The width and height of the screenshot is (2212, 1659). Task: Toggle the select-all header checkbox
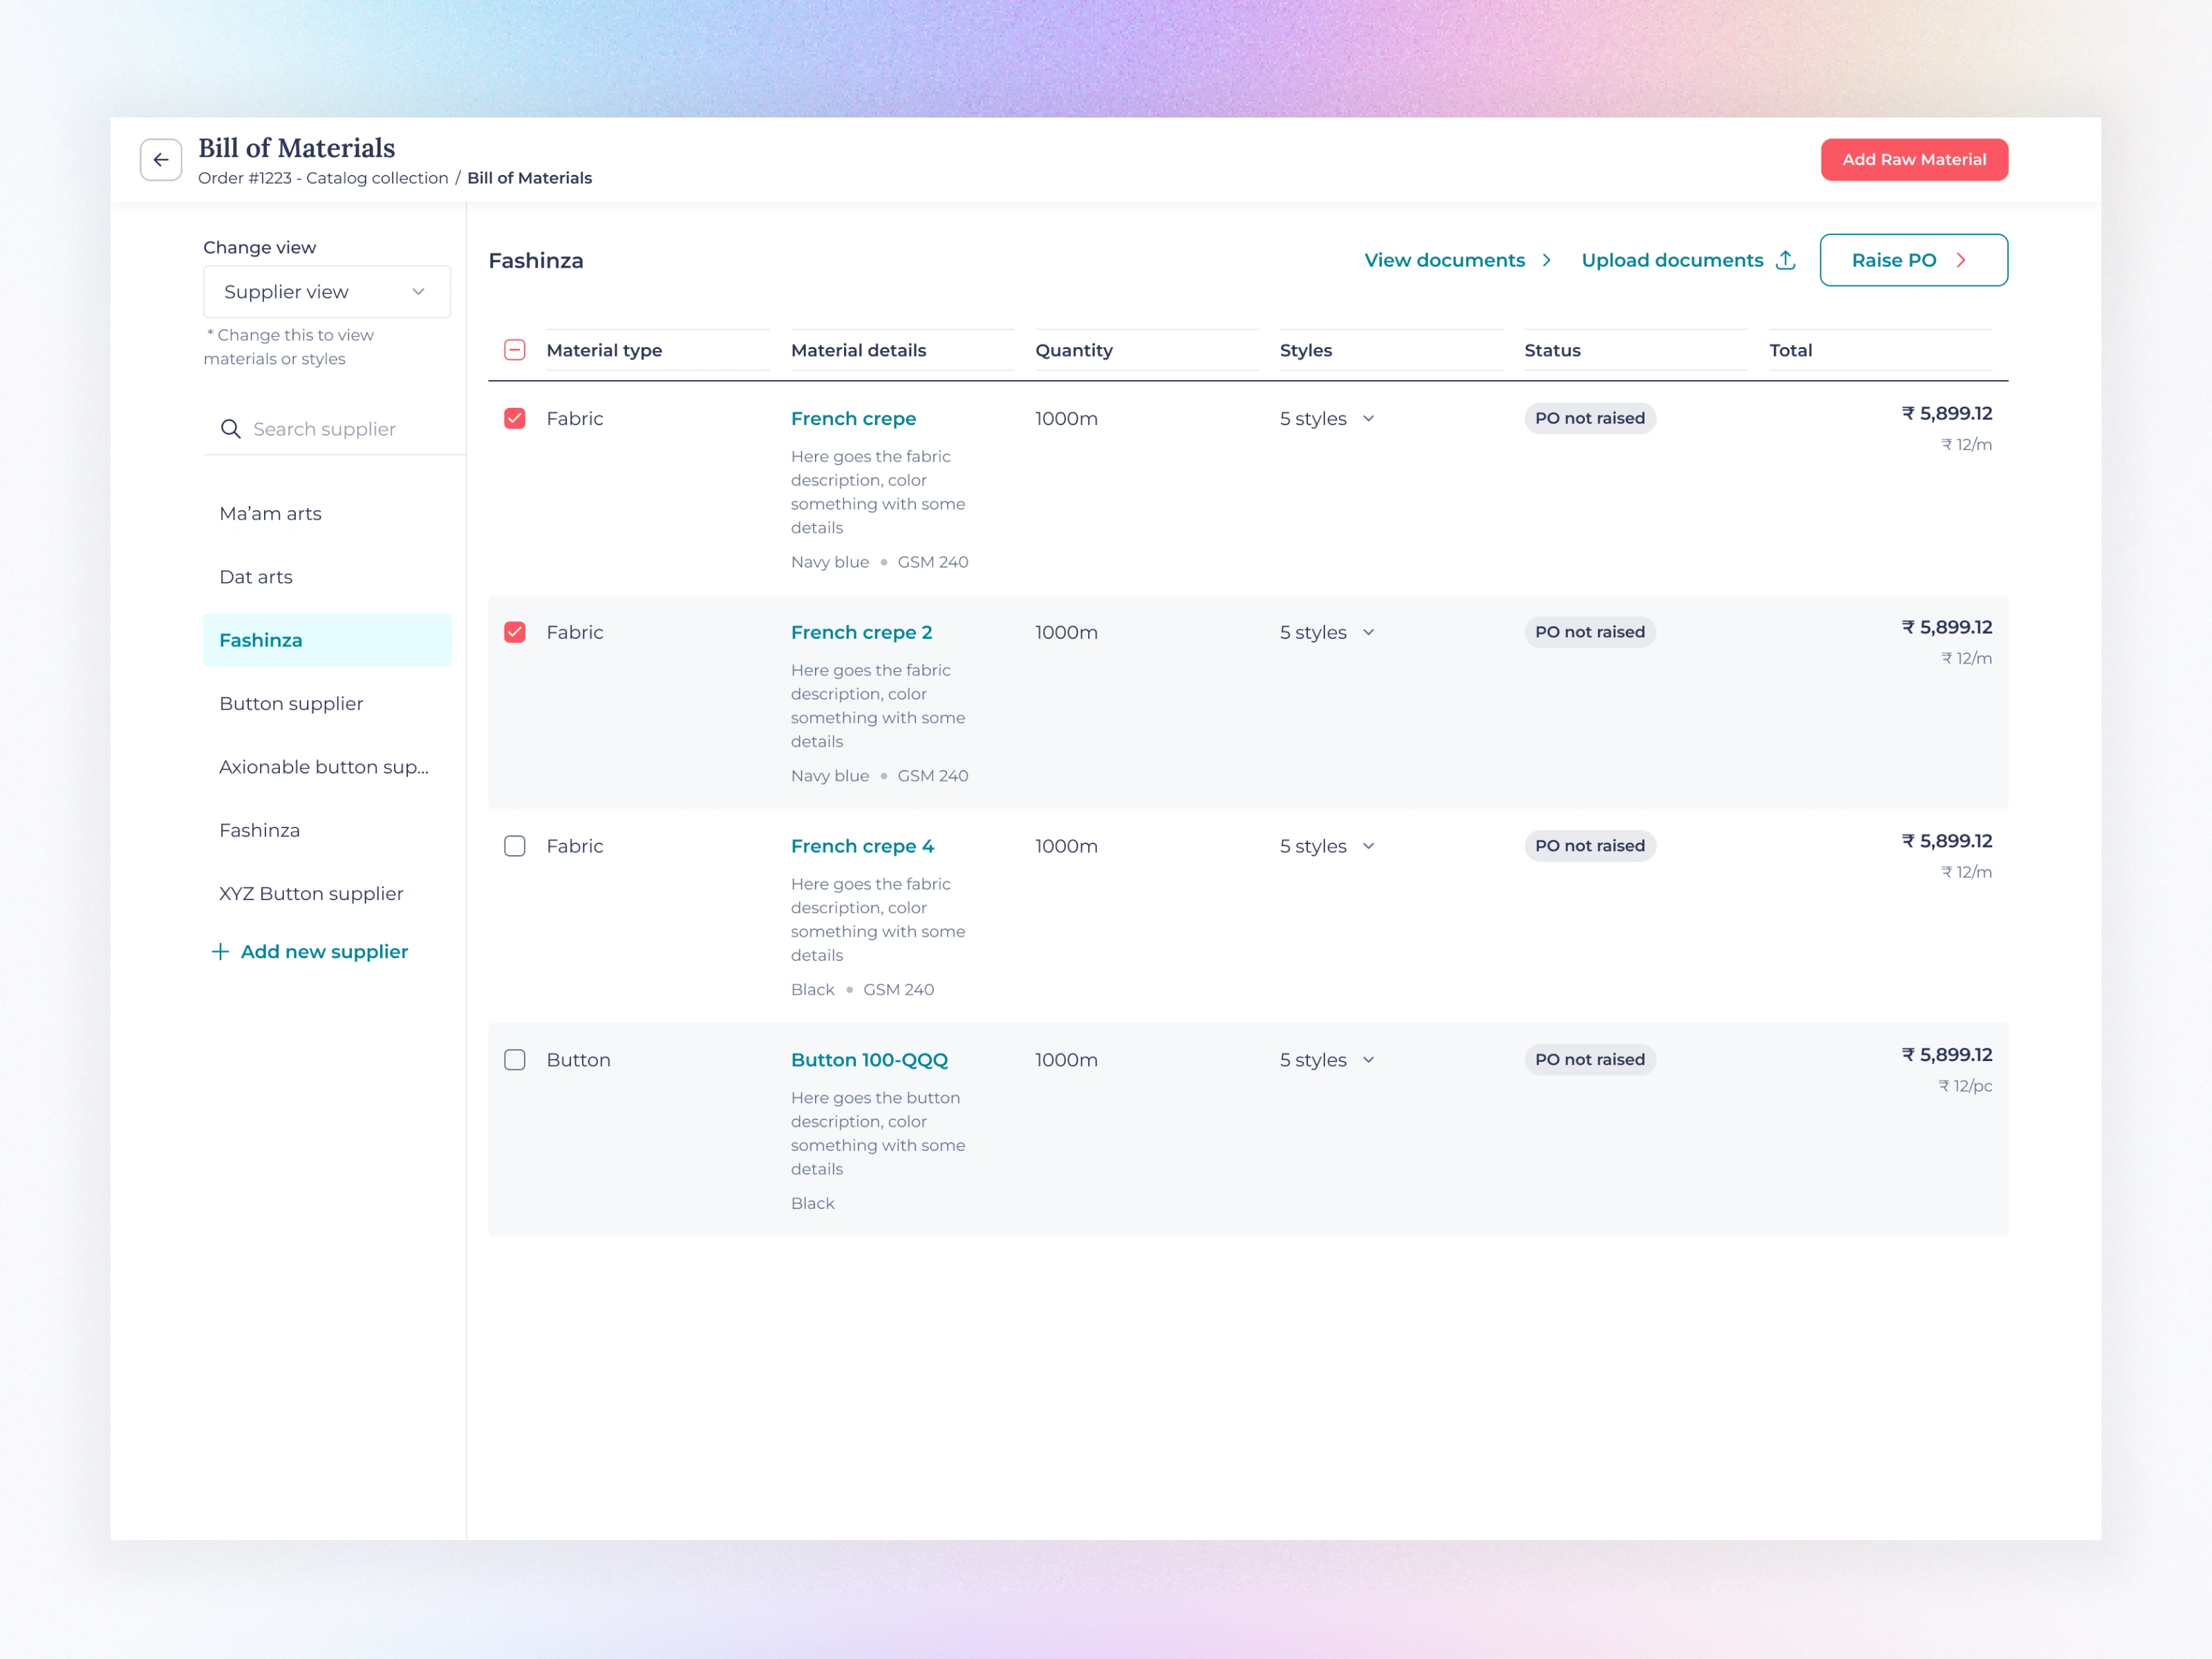[x=514, y=350]
